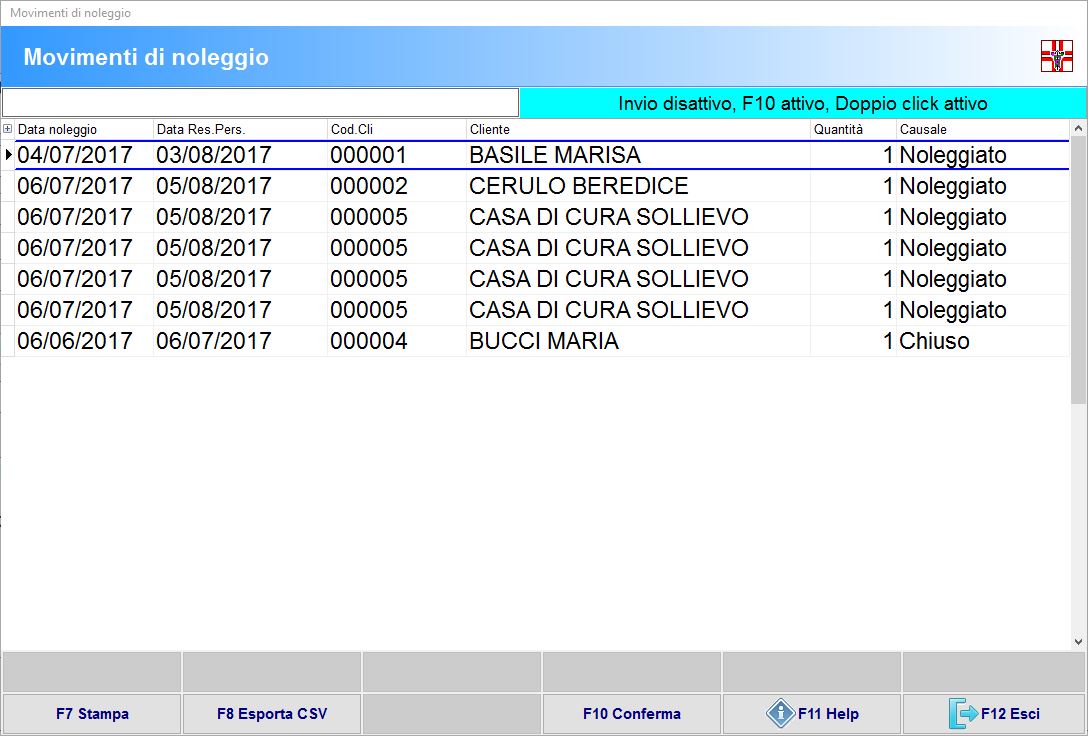Click the Cliente column header
This screenshot has height=736, width=1088.
pos(638,129)
